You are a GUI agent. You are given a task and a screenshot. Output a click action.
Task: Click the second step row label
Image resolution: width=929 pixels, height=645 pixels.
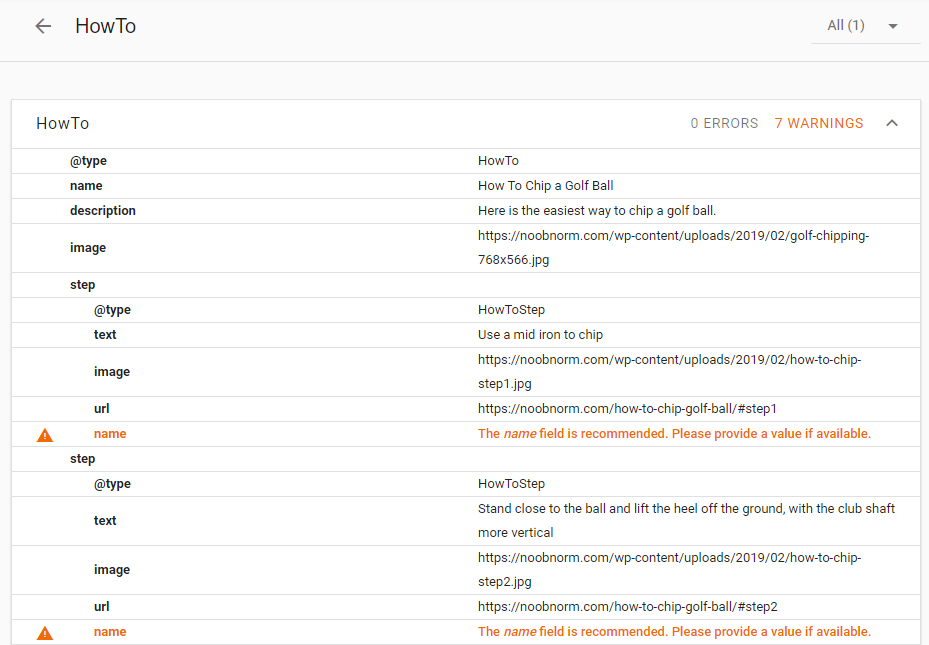click(83, 459)
